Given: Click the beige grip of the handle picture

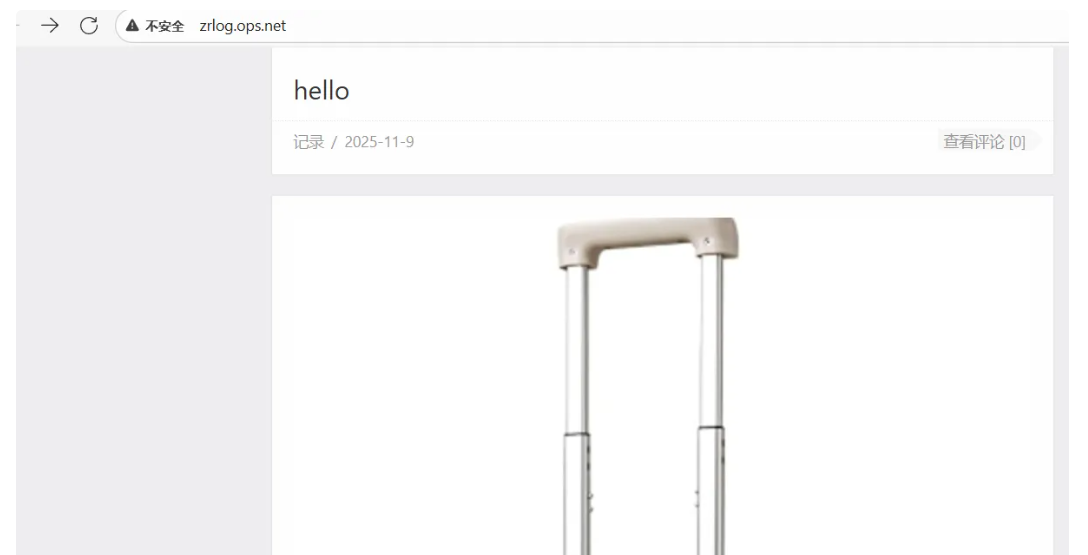Looking at the screenshot, I should pyautogui.click(x=648, y=241).
